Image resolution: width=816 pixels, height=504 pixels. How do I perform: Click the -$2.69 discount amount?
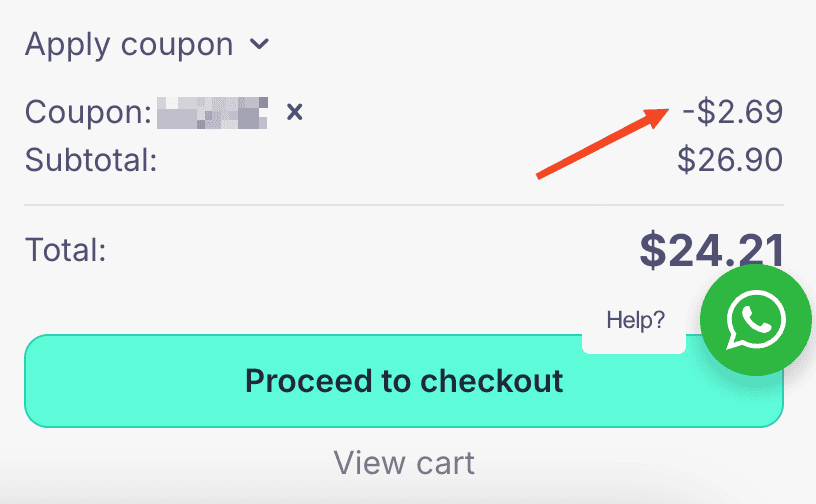732,111
